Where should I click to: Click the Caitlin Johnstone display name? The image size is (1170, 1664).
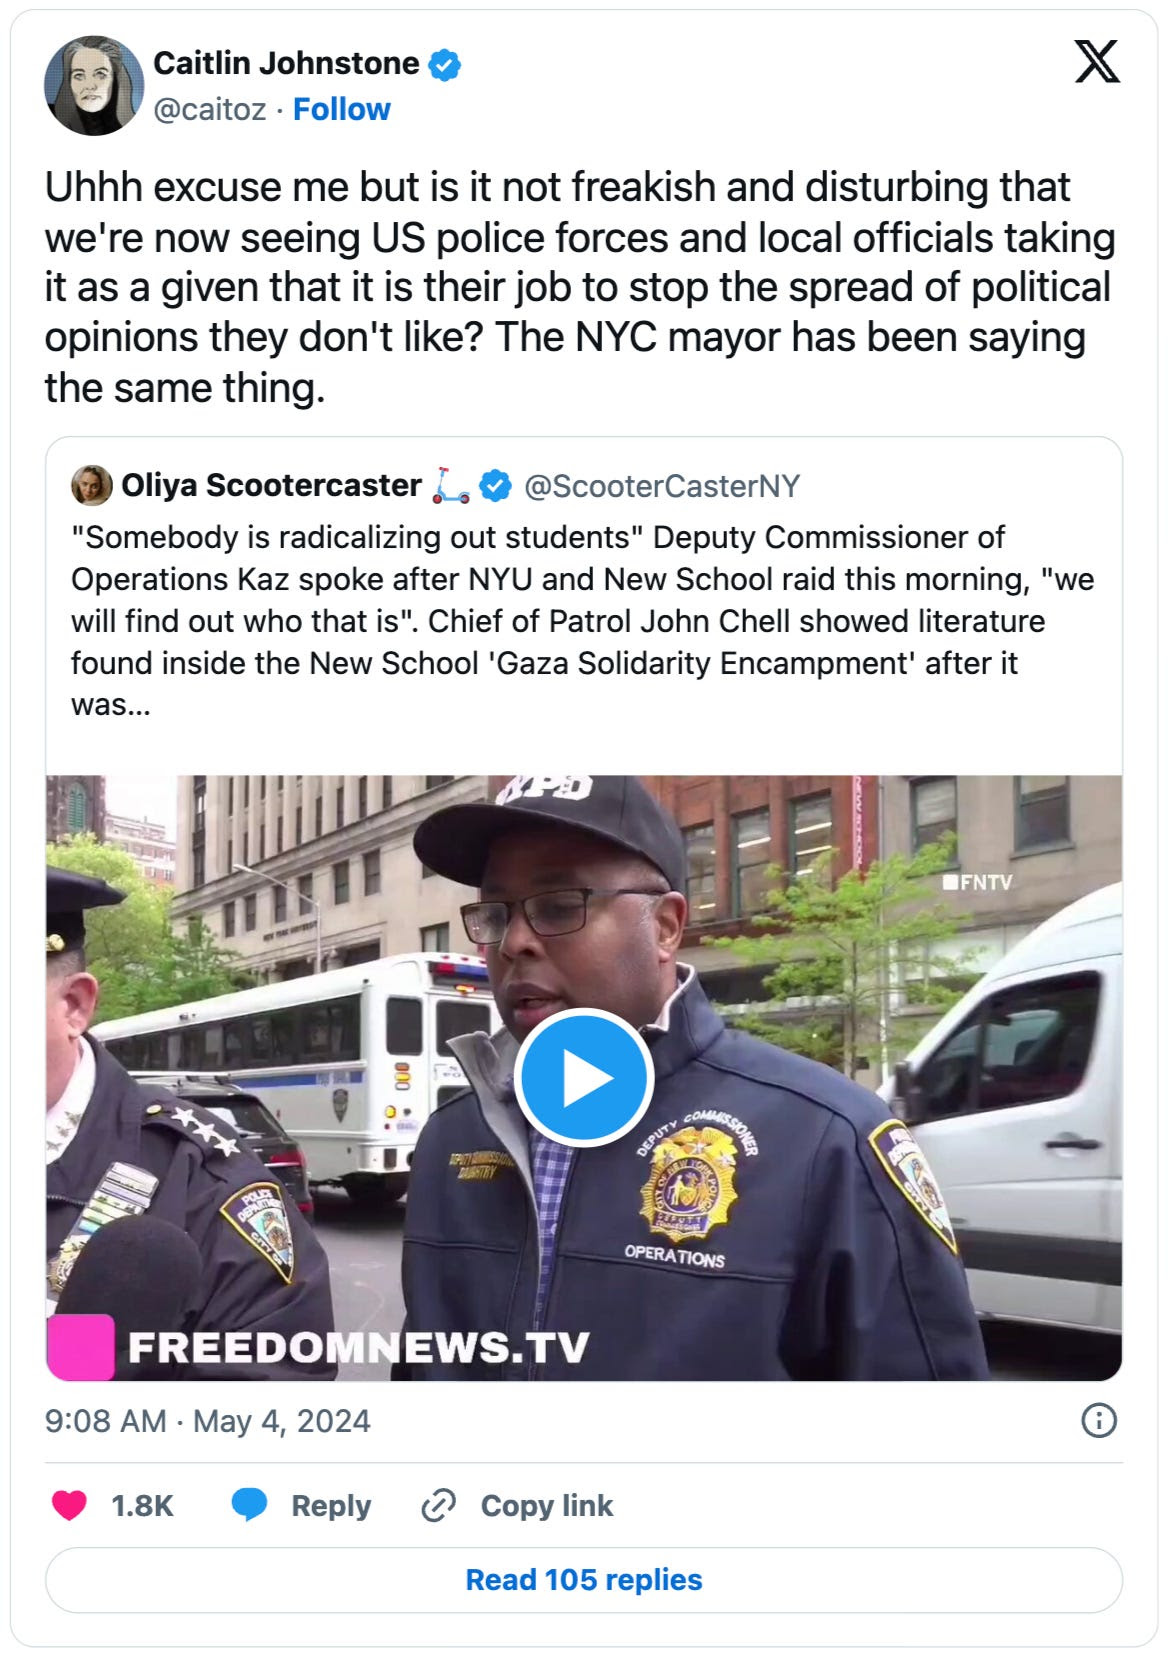[286, 63]
